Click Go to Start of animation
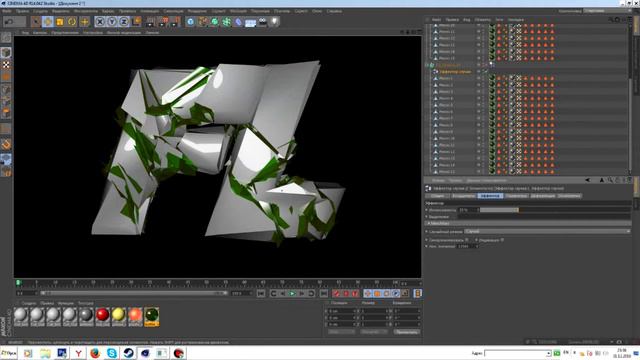The height and width of the screenshot is (360, 640). [x=261, y=293]
